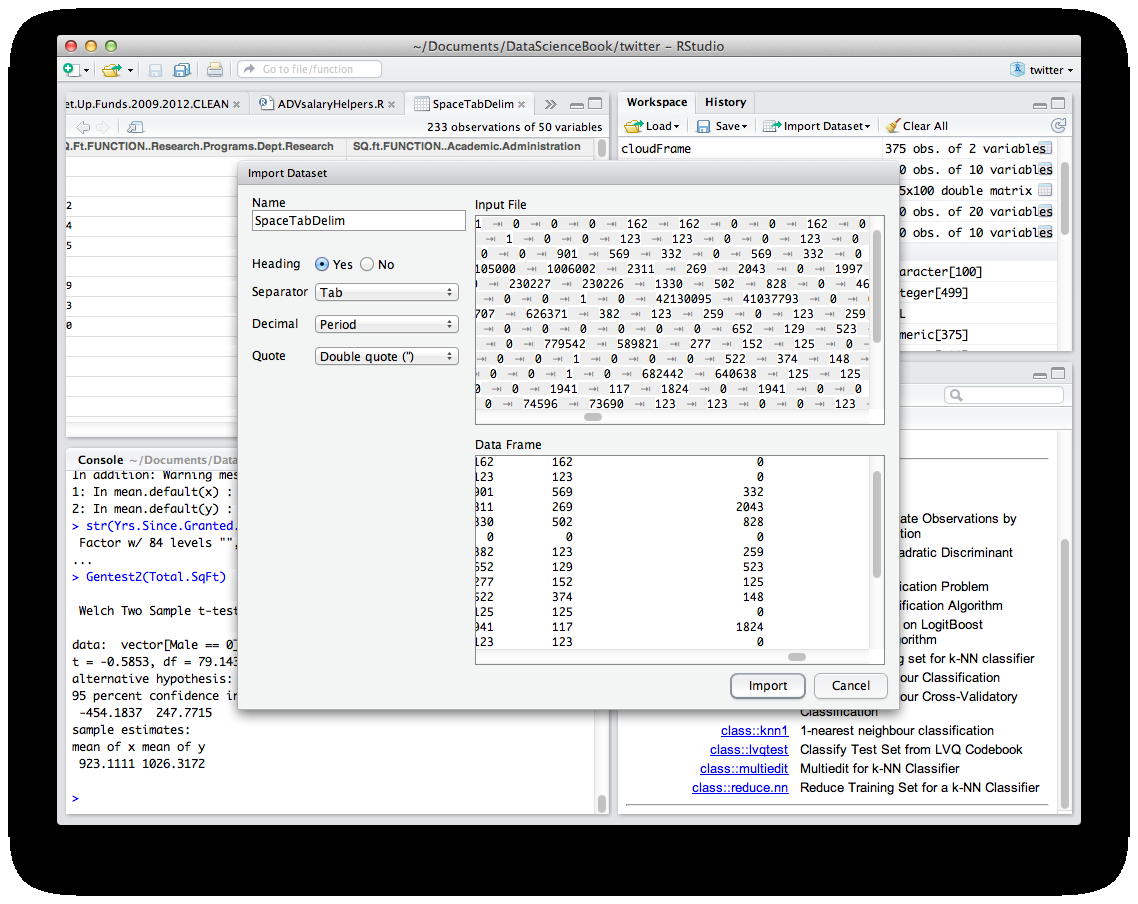1138x904 pixels.
Task: Click the show in new window icon
Action: (135, 127)
